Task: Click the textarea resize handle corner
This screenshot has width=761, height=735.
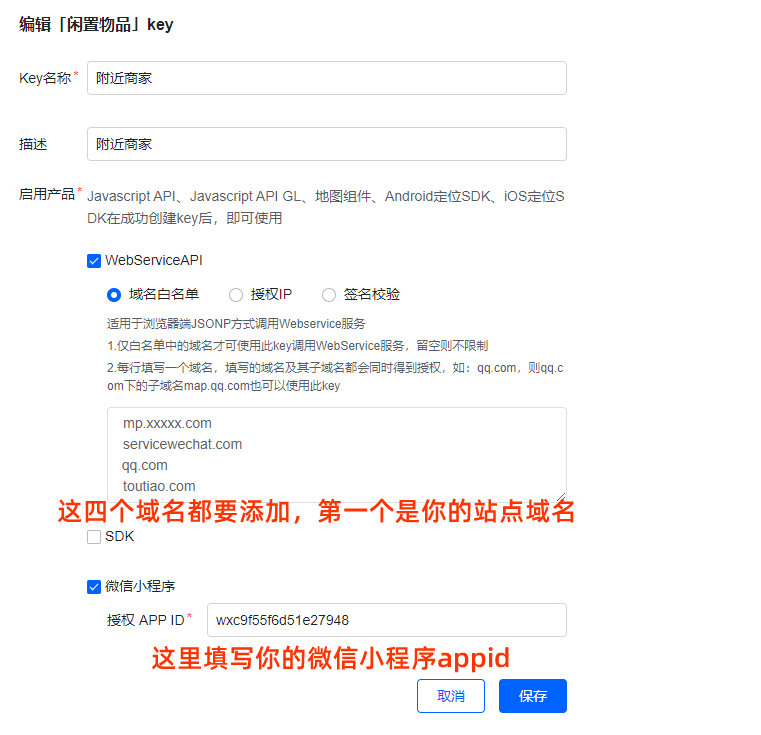Action: pyautogui.click(x=561, y=497)
